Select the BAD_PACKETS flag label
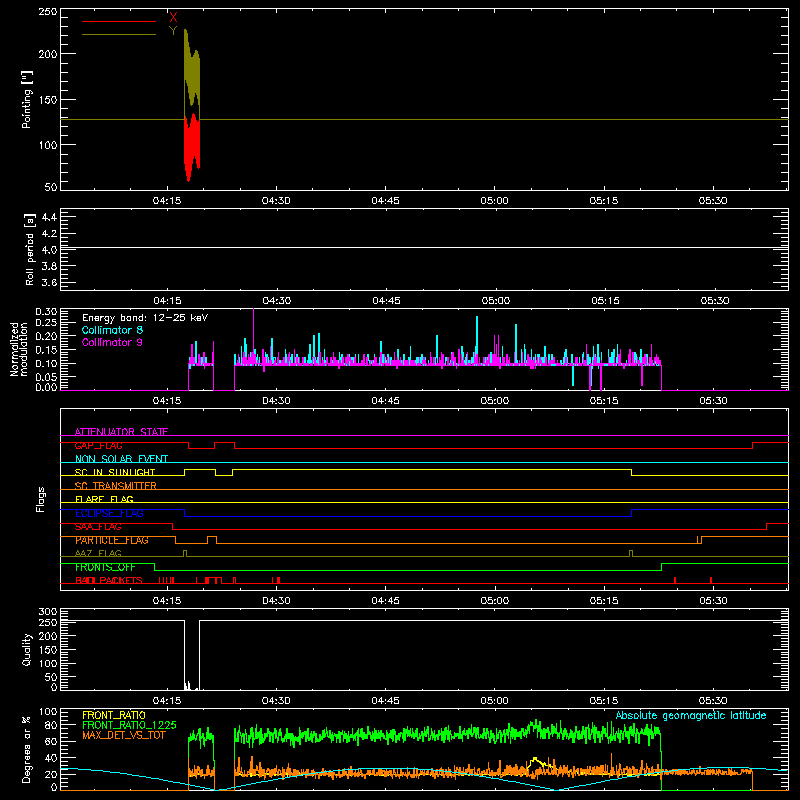This screenshot has width=800, height=800. [x=109, y=581]
